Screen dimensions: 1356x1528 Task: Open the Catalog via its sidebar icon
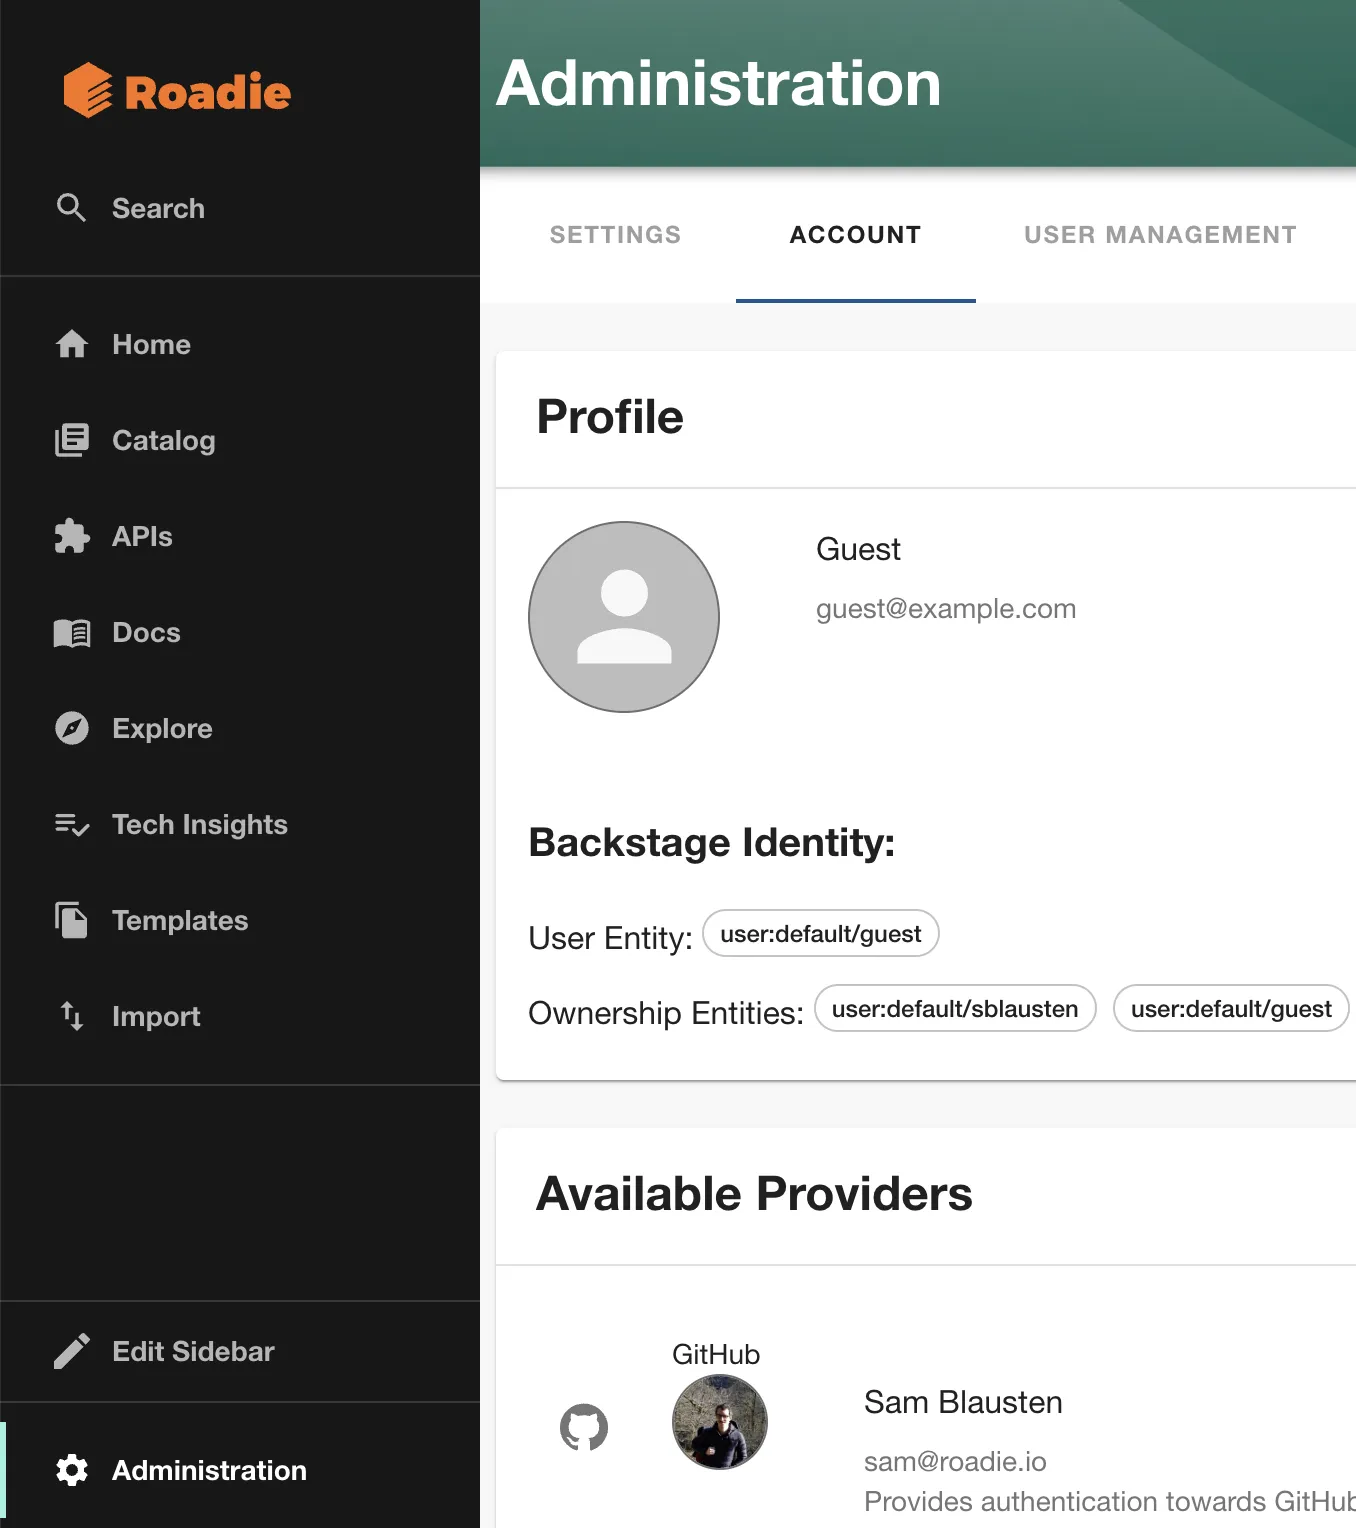coord(71,440)
